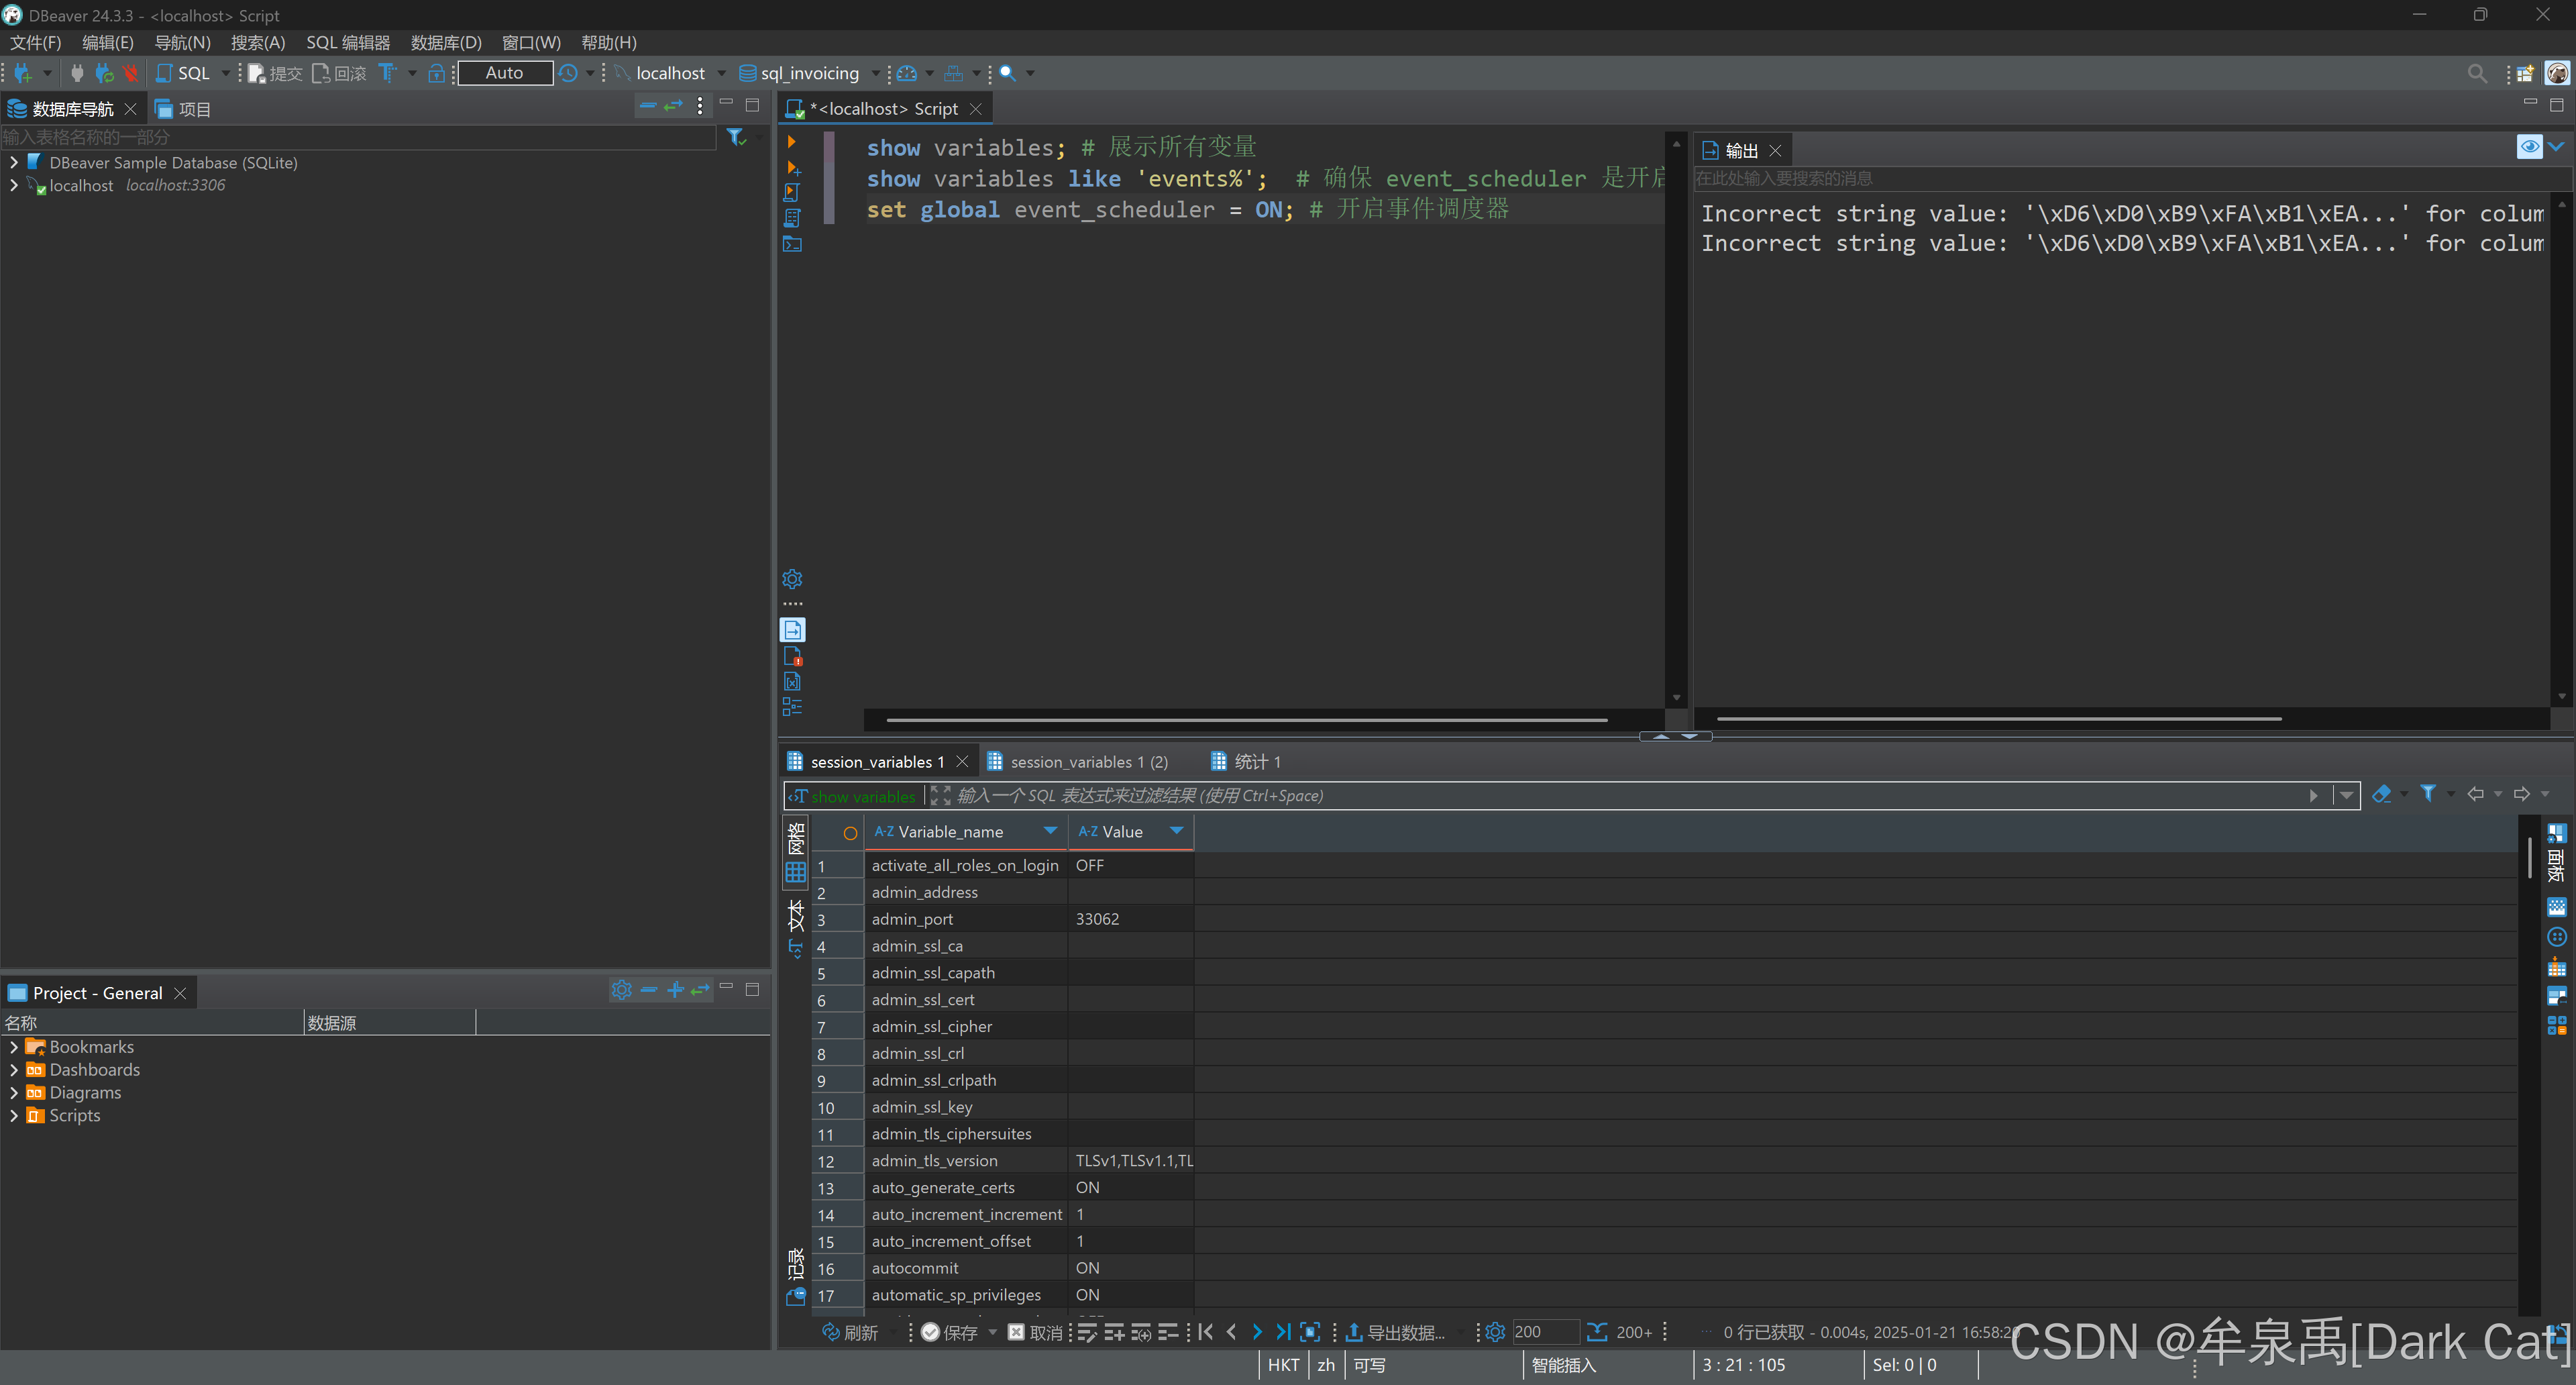Click the link with editor arrows icon
The height and width of the screenshot is (1385, 2576).
pos(673,106)
